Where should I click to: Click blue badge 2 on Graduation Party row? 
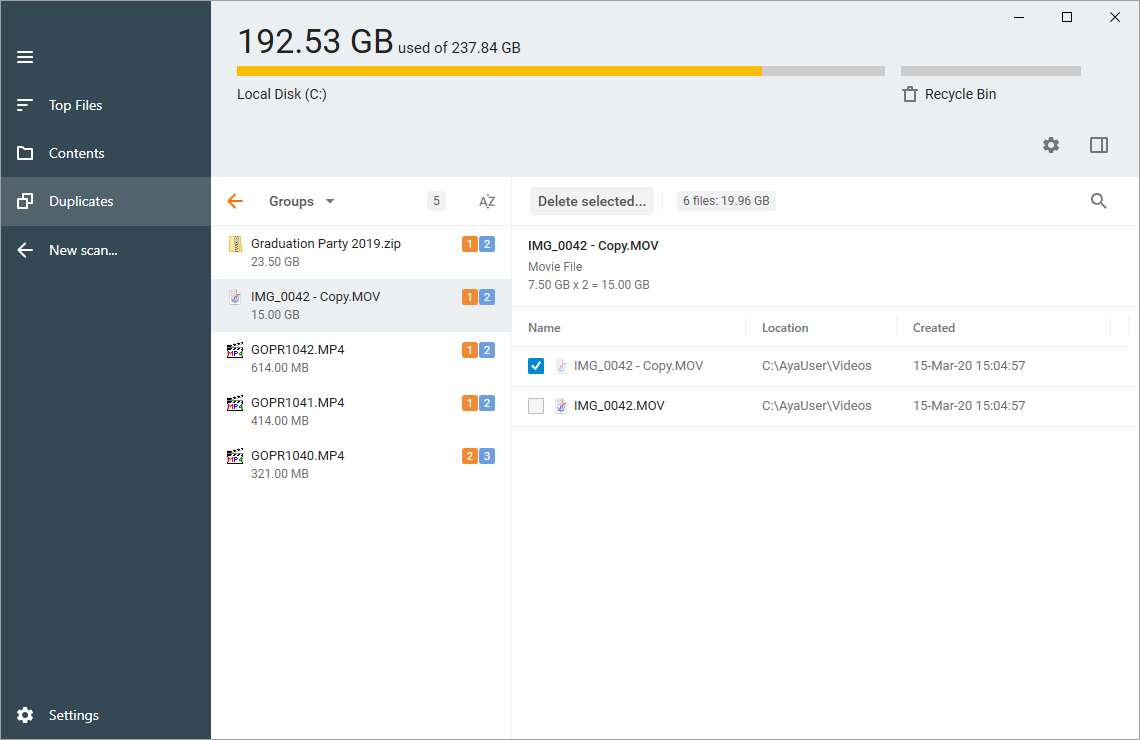tap(487, 244)
